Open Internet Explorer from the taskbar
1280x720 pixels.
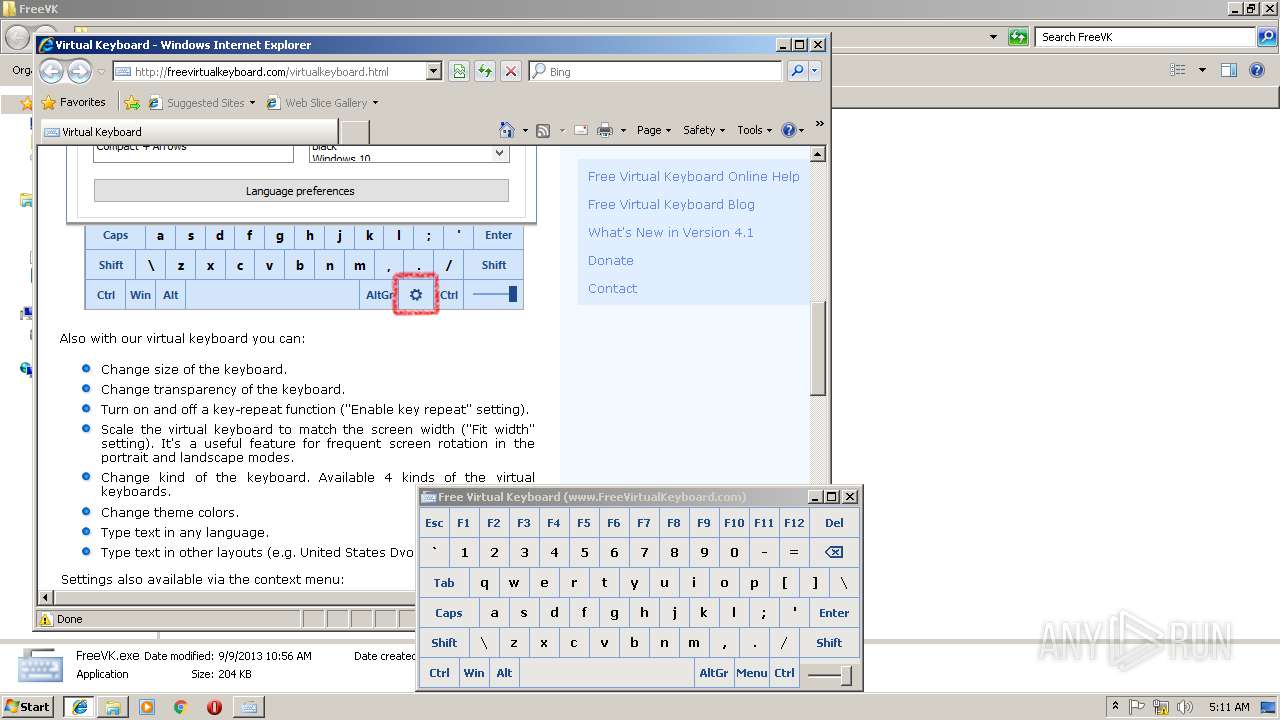[x=79, y=707]
